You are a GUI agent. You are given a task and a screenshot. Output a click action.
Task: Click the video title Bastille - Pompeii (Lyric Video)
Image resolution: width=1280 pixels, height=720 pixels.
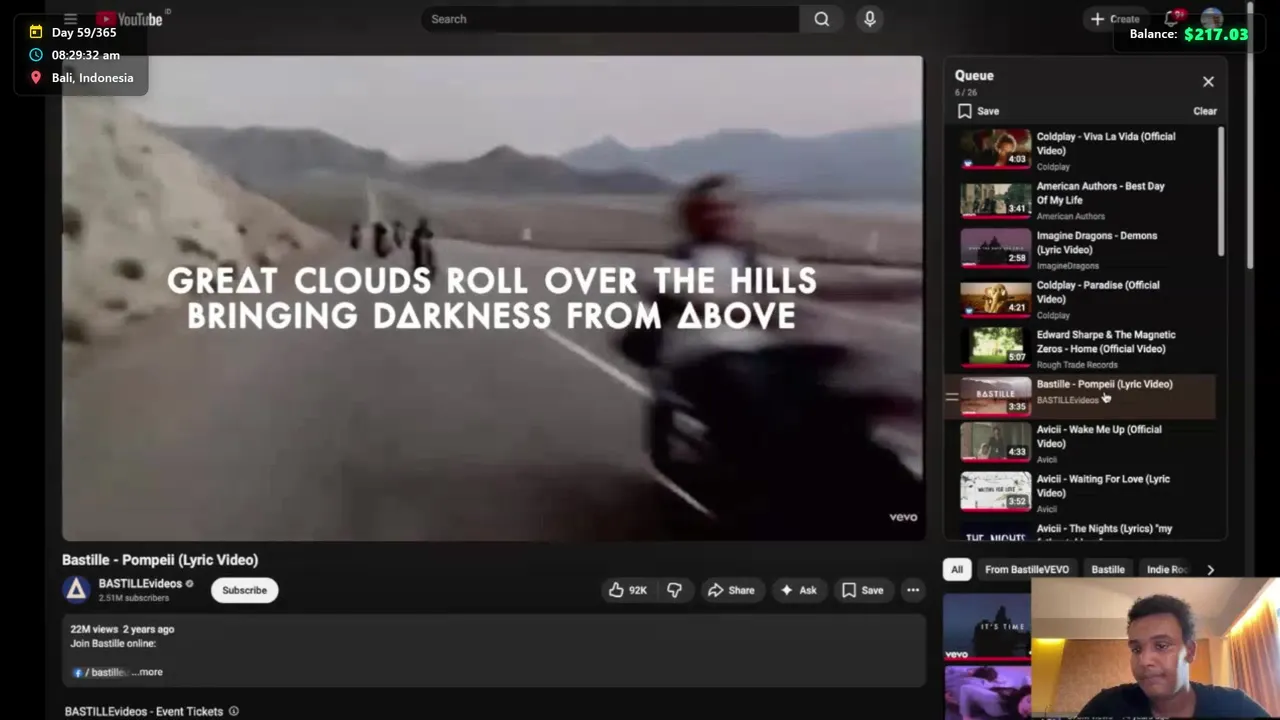pos(160,560)
